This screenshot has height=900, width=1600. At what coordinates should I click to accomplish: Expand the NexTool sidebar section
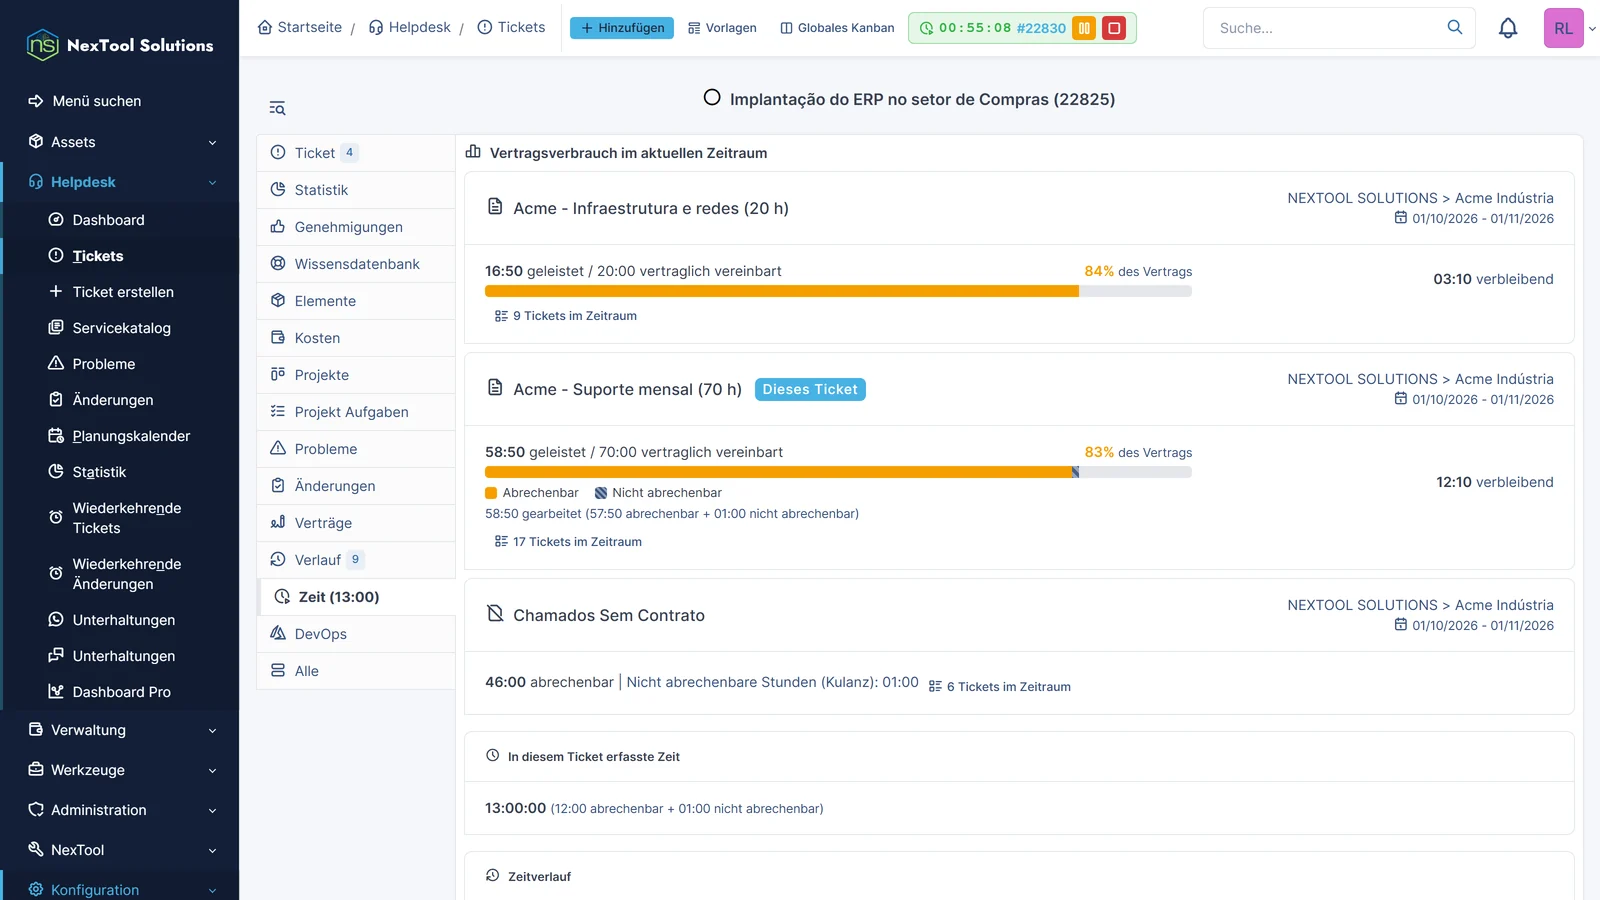120,850
